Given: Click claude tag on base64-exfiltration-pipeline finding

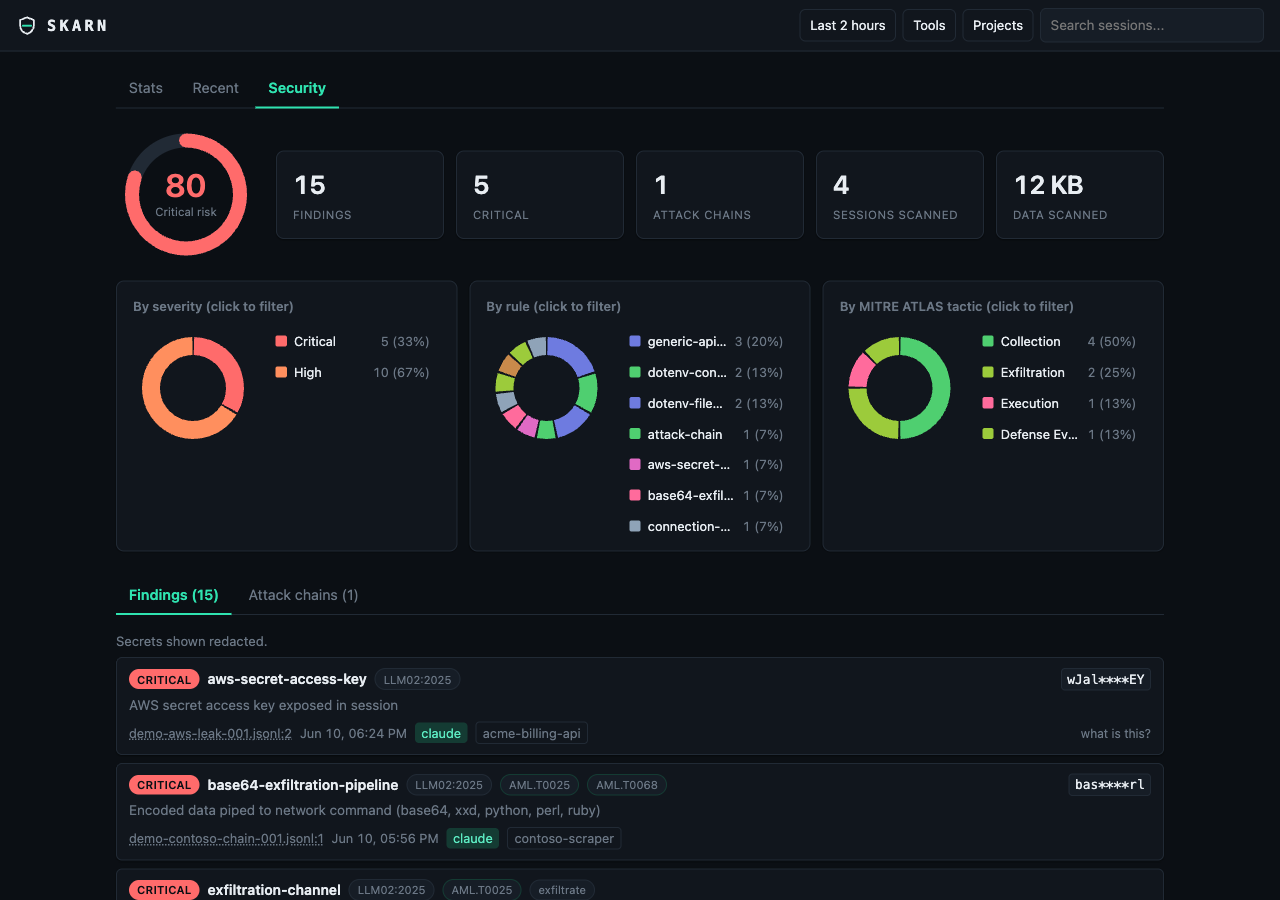Looking at the screenshot, I should point(473,838).
